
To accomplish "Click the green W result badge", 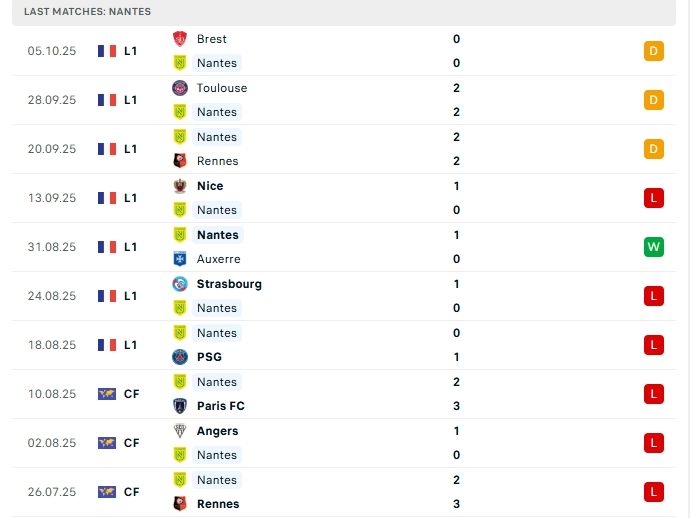I will tap(654, 247).
